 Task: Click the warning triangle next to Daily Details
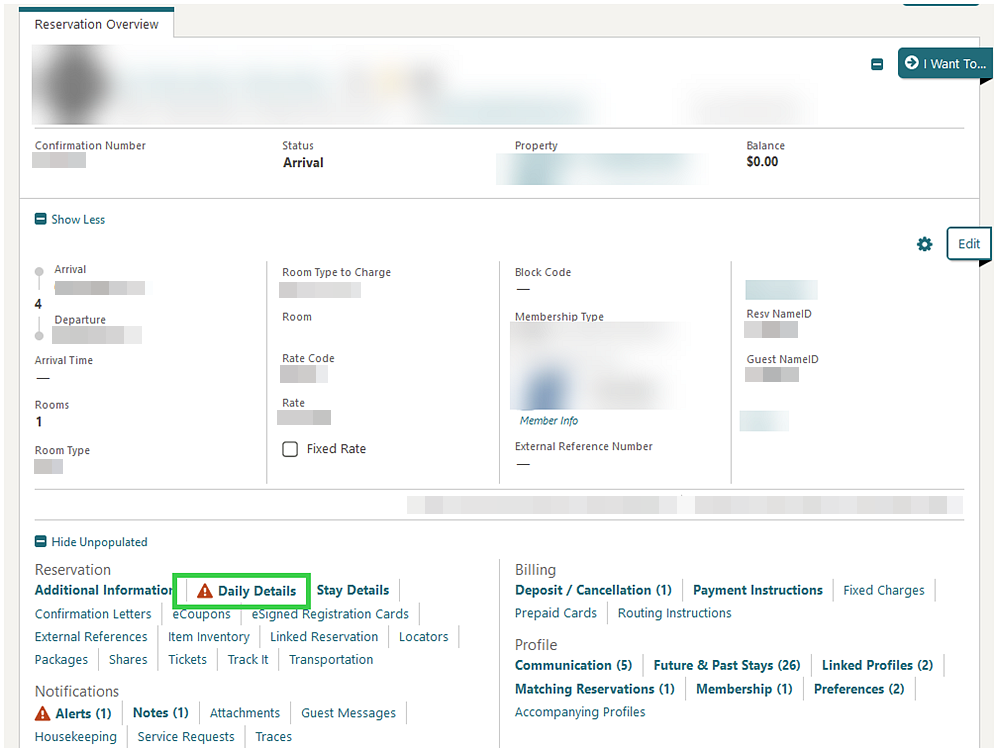204,591
